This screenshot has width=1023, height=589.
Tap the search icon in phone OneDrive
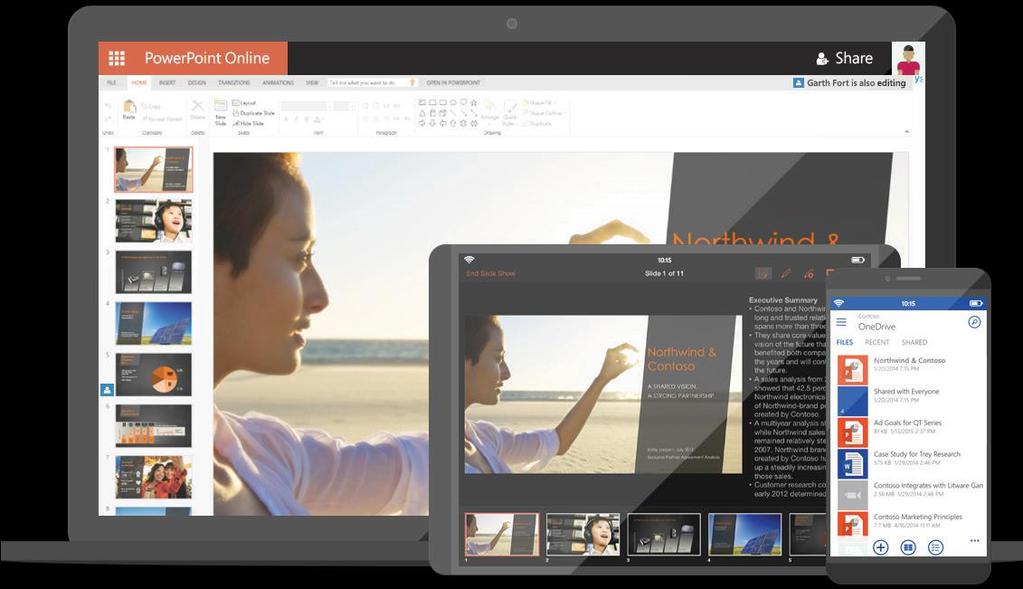click(974, 322)
